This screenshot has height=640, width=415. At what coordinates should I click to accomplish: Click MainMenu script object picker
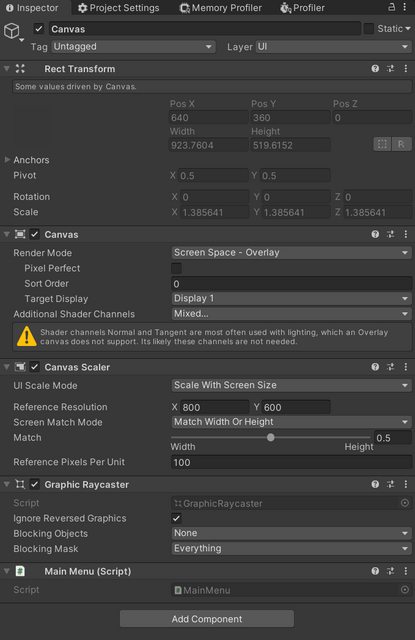point(404,590)
